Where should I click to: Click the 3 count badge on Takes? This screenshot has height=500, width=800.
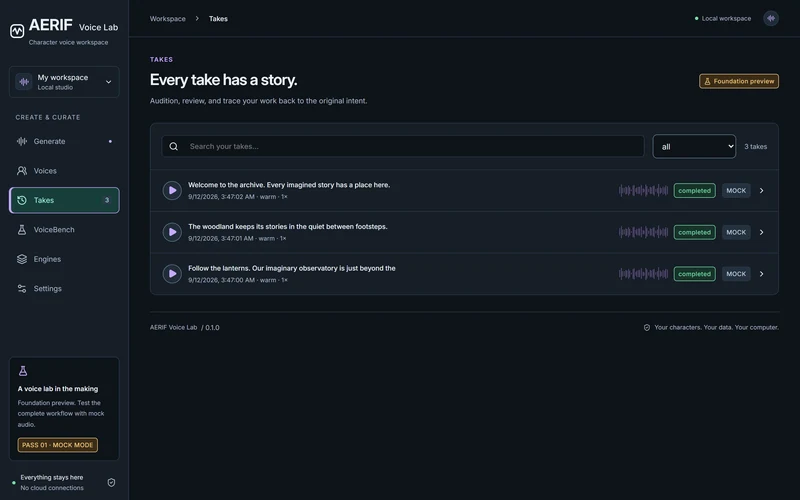pyautogui.click(x=107, y=200)
